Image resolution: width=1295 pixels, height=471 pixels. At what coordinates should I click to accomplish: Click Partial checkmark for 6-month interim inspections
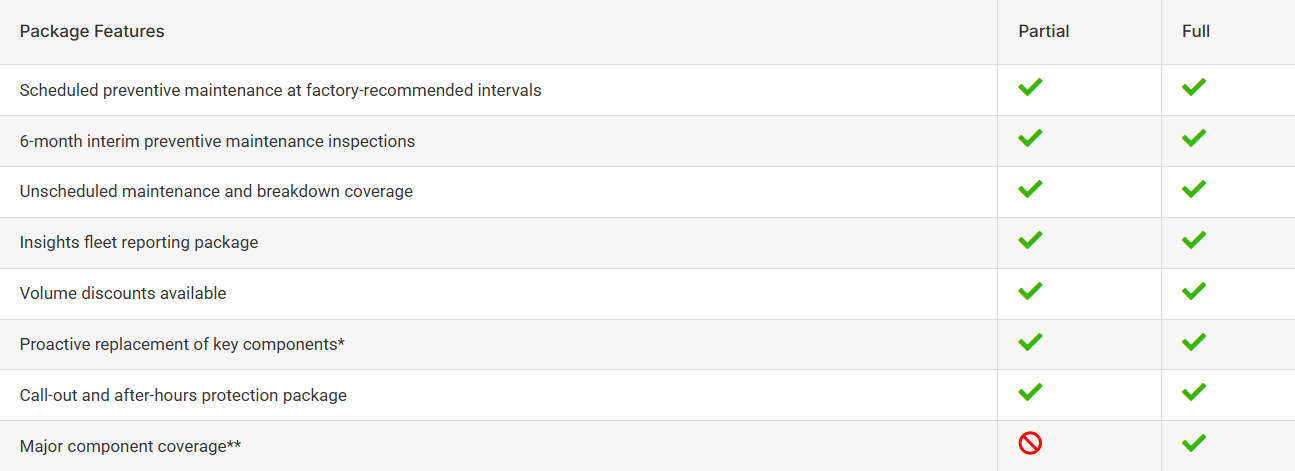[x=1030, y=138]
